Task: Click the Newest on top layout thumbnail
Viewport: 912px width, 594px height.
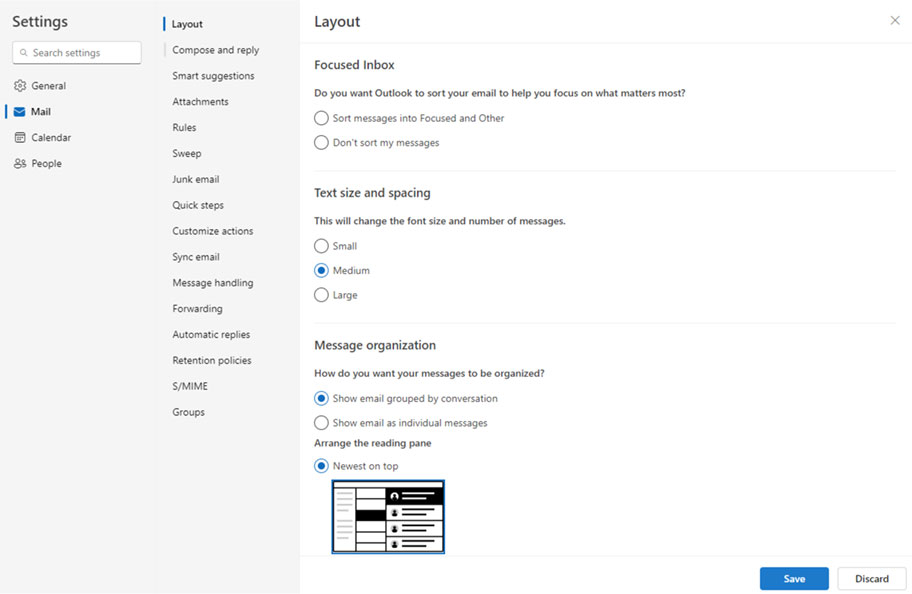Action: 388,517
